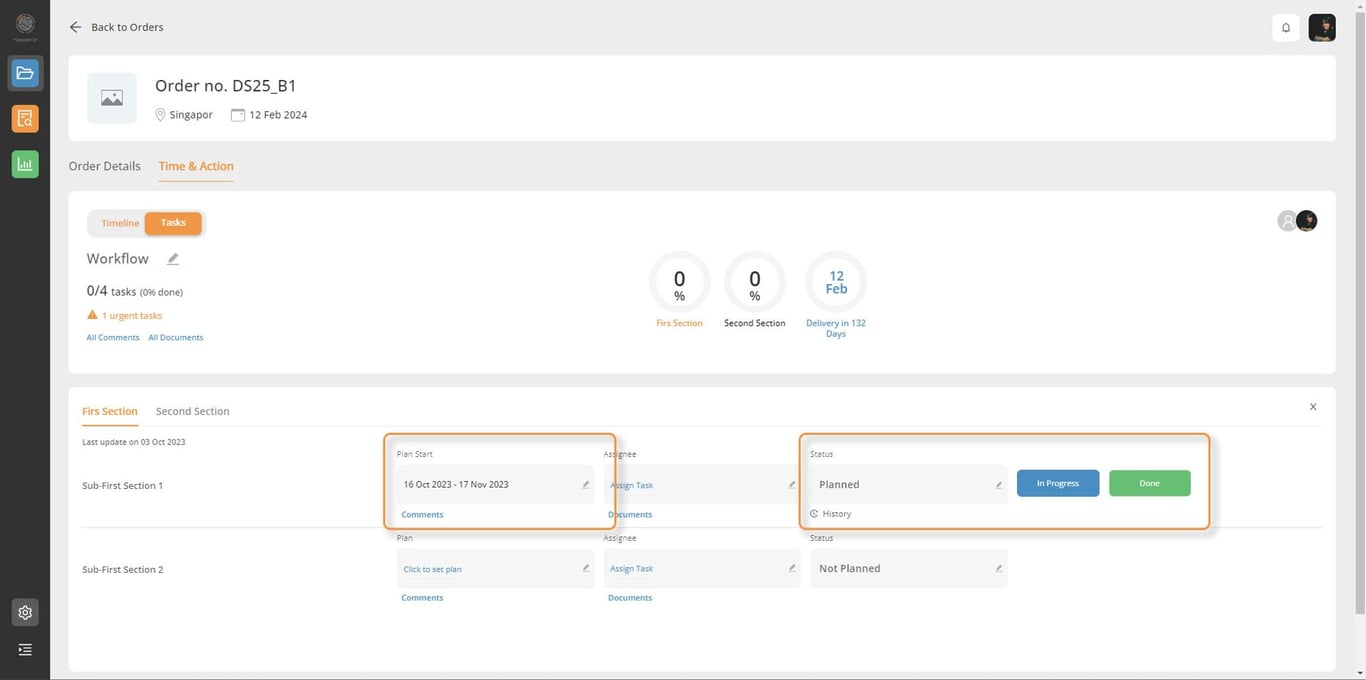Open All Documents link
Image resolution: width=1366 pixels, height=680 pixels.
pos(176,337)
